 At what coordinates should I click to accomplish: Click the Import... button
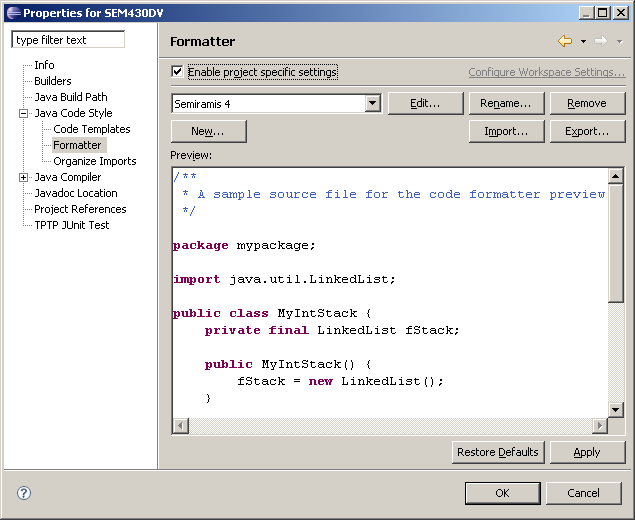point(506,131)
